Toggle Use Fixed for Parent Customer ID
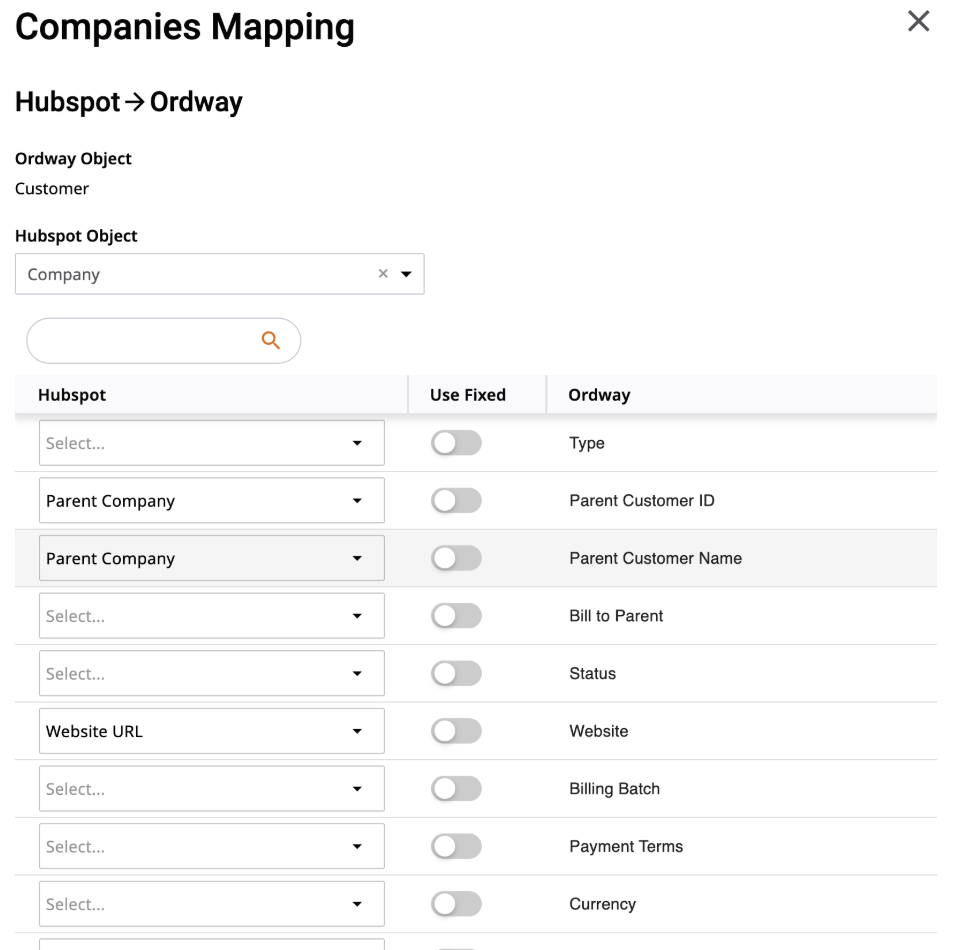Screen dimensions: 962x950 [x=456, y=500]
